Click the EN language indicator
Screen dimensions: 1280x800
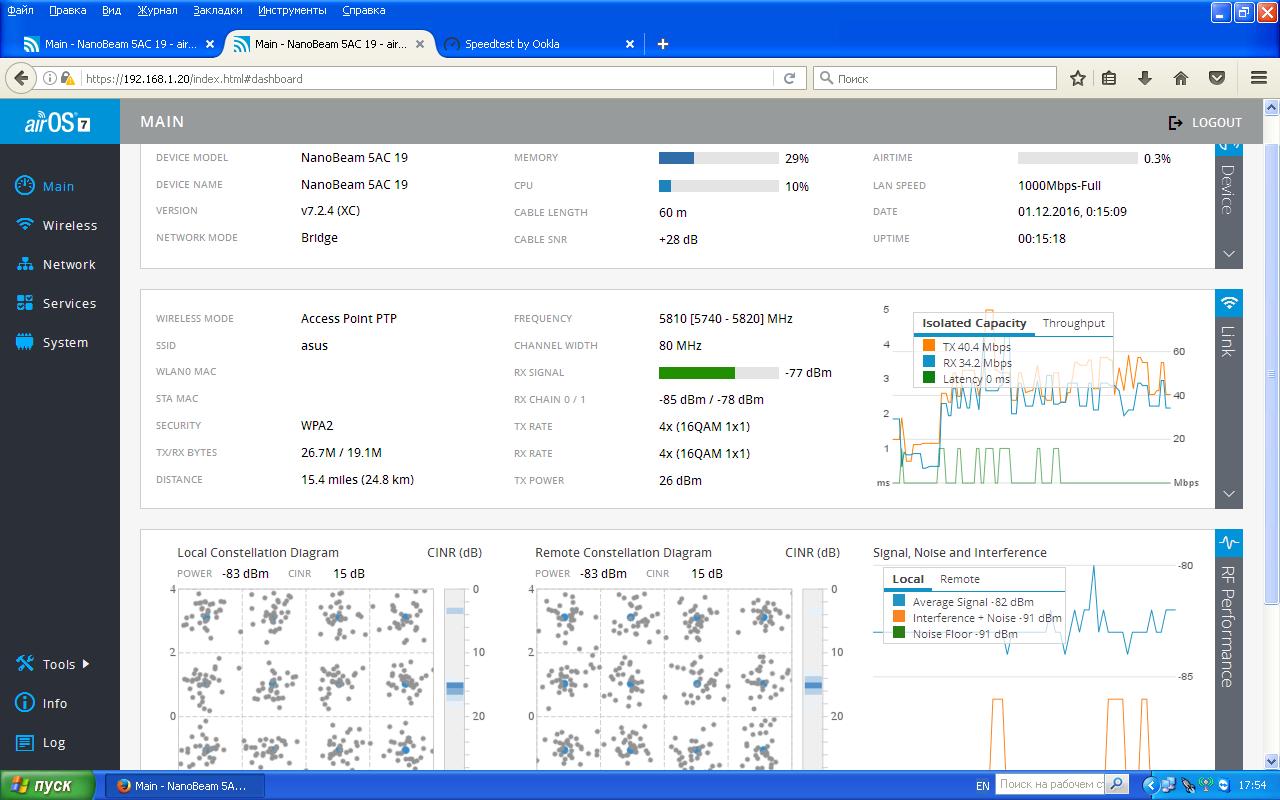[x=983, y=786]
